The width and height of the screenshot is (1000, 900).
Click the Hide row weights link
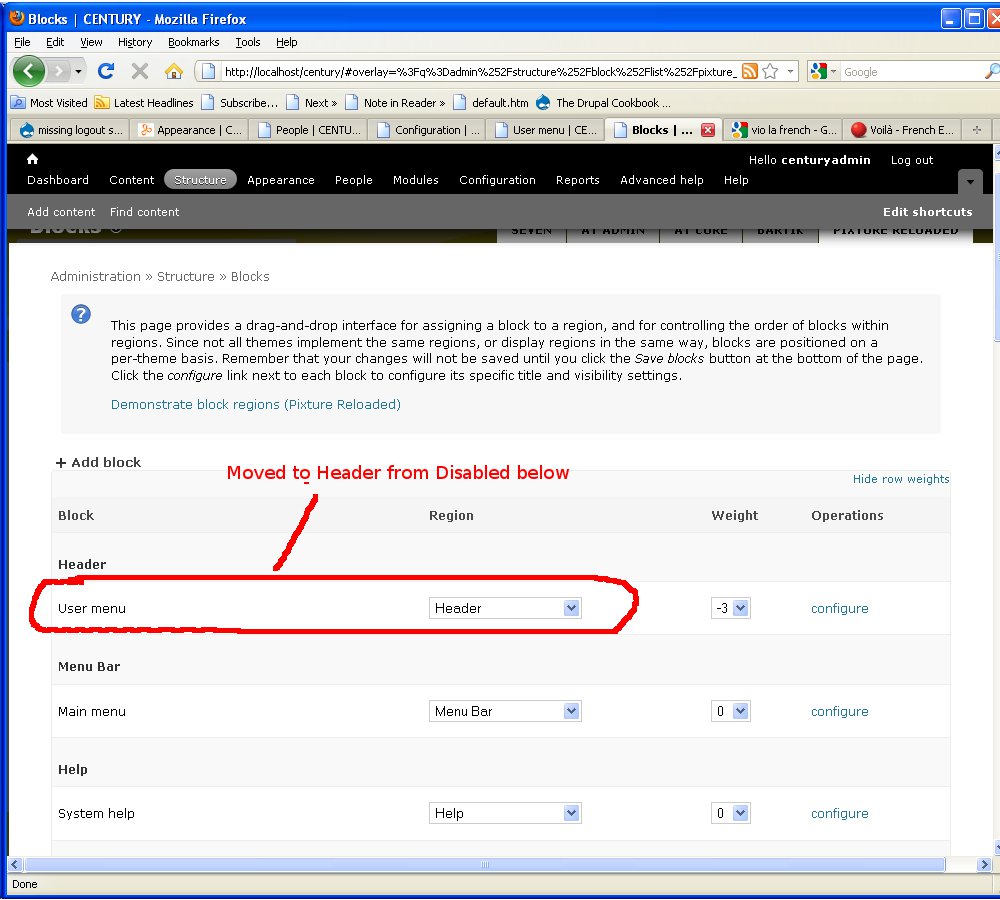click(x=900, y=479)
